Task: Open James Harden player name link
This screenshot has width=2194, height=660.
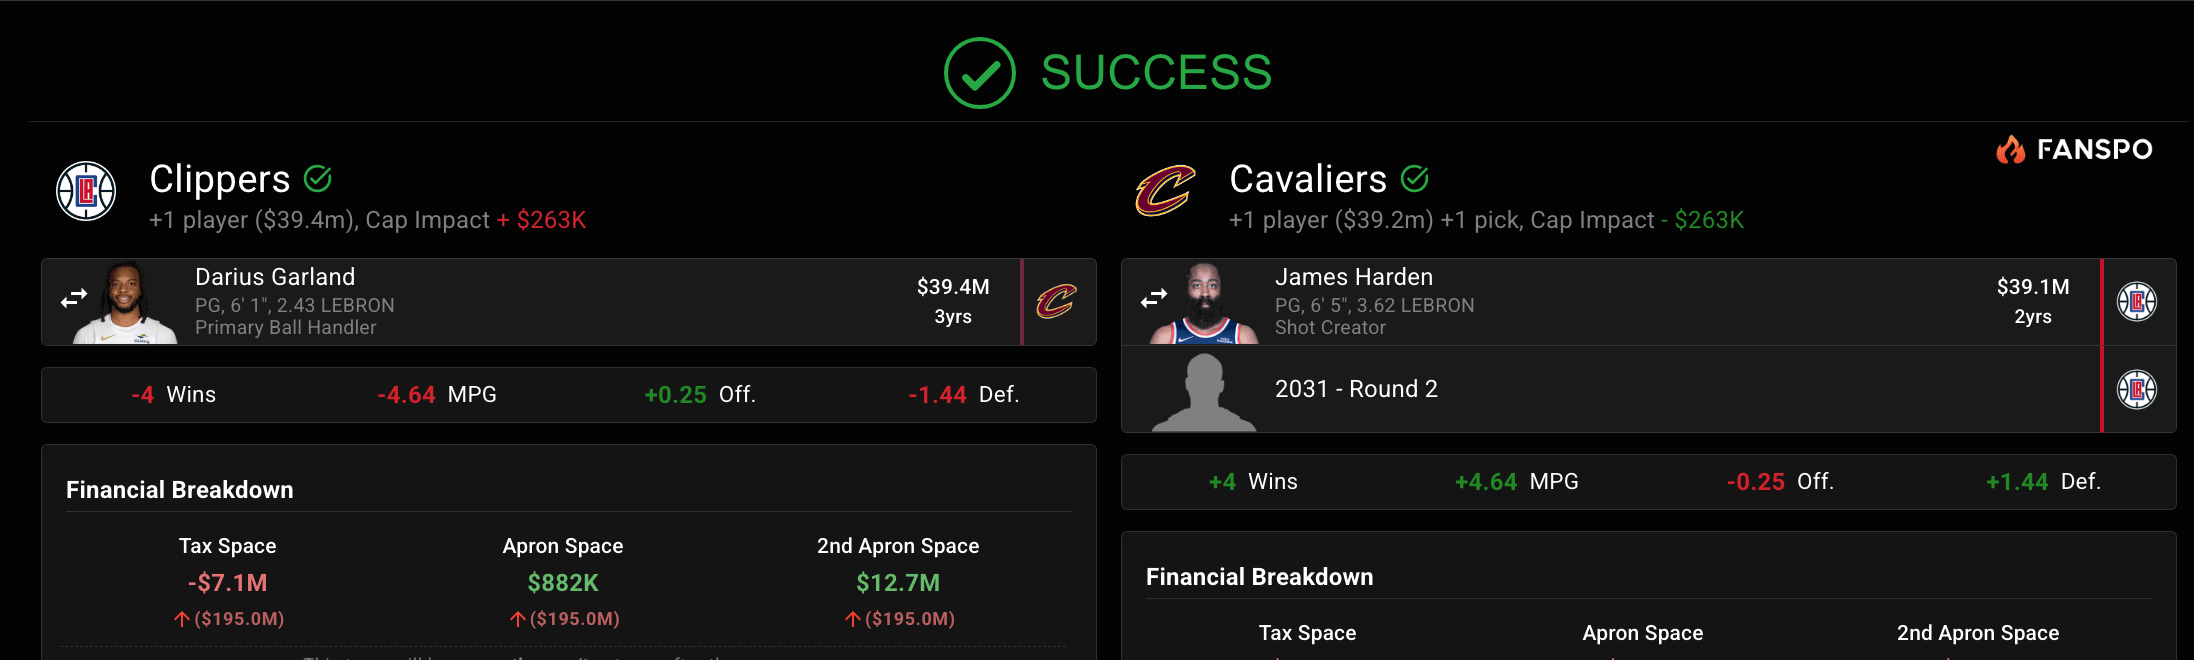Action: (1354, 277)
